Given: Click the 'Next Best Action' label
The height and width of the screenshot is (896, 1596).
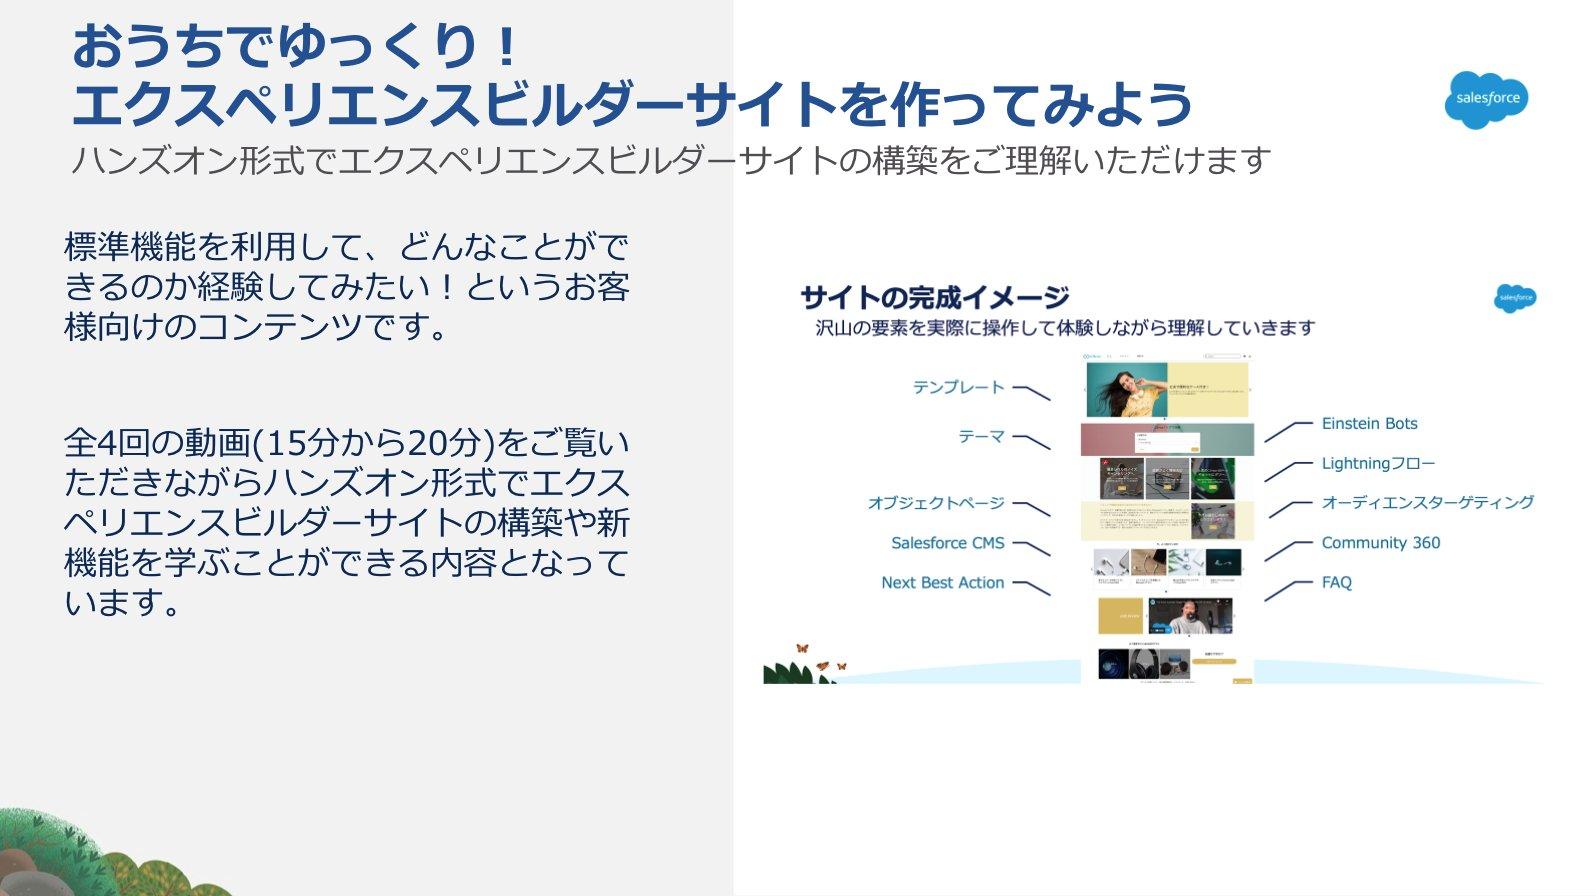Looking at the screenshot, I should click(942, 583).
